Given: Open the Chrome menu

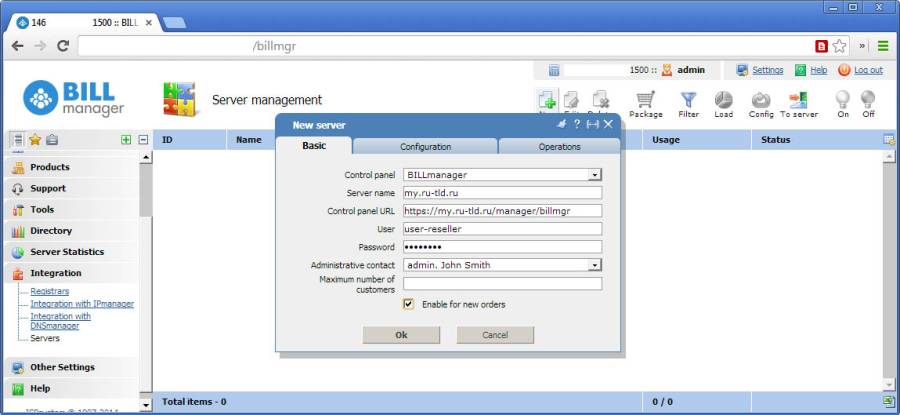Looking at the screenshot, I should pos(883,46).
